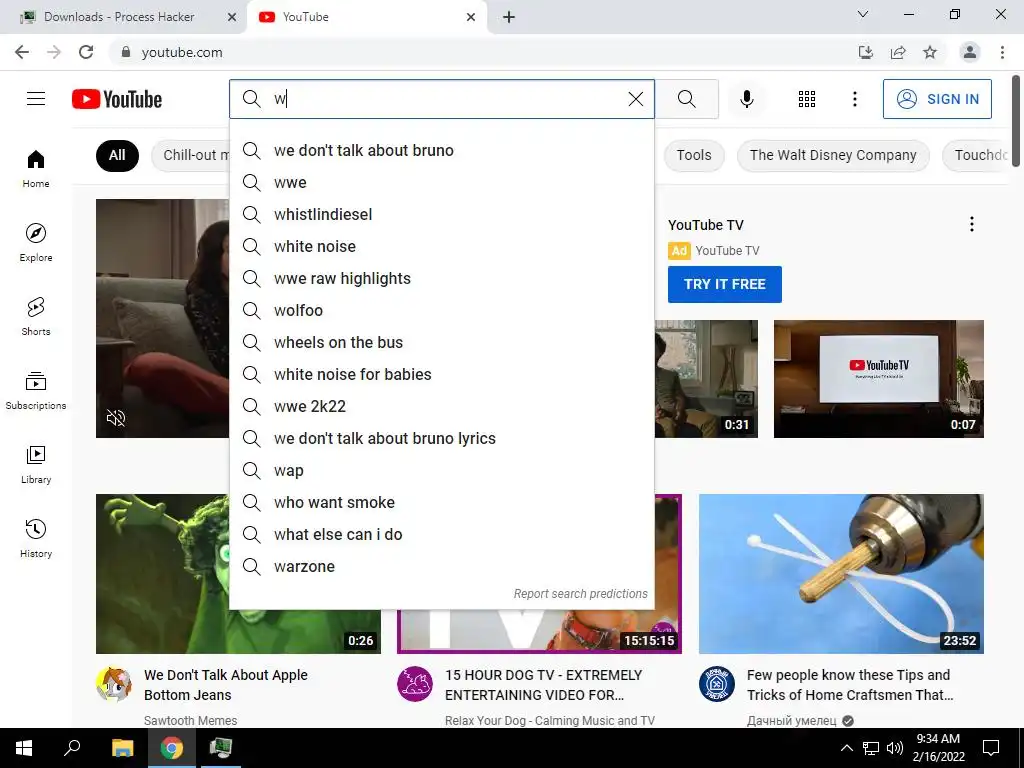Start voice search with the microphone

(x=747, y=99)
